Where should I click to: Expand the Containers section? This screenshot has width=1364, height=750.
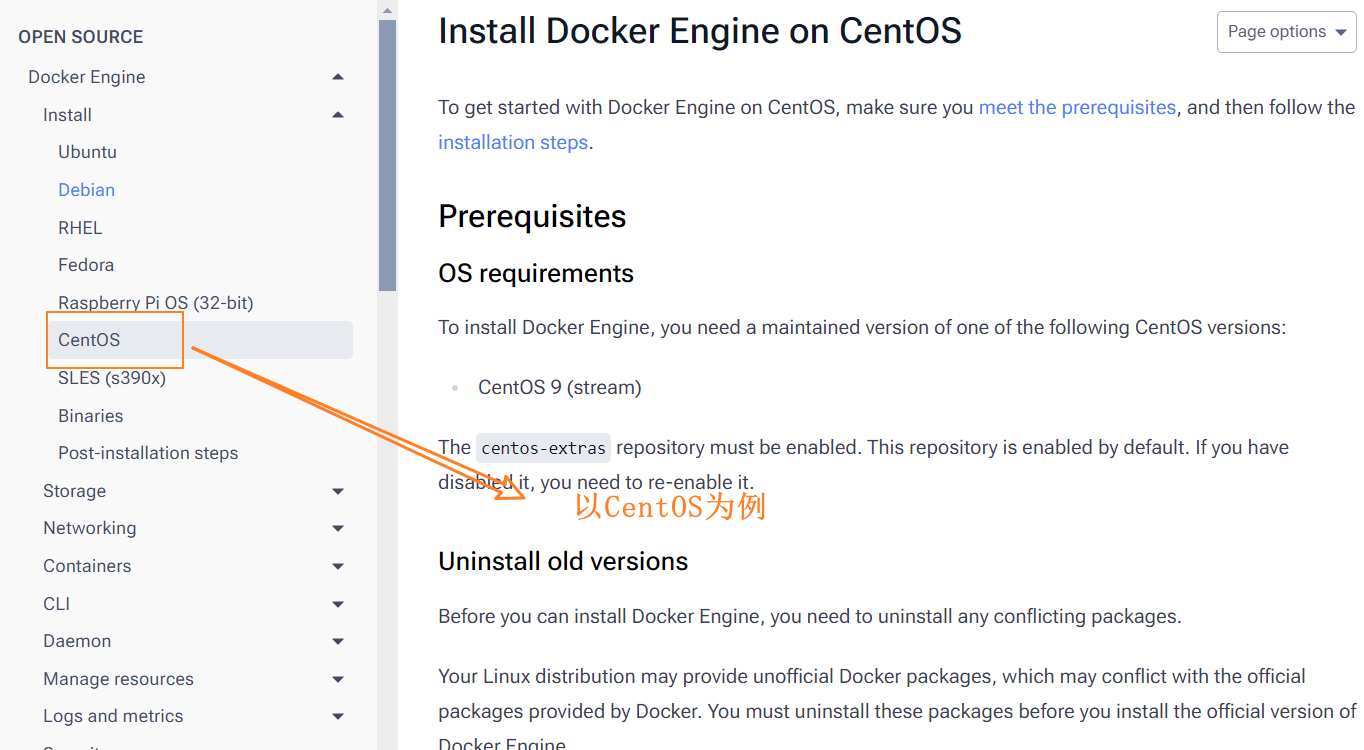coord(337,565)
